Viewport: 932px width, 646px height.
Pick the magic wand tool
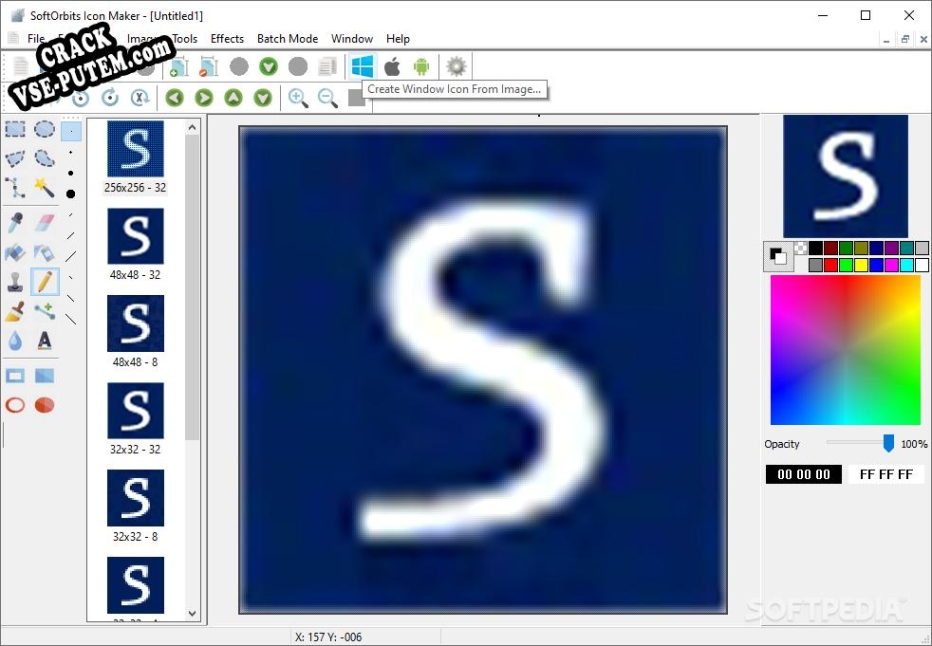45,188
